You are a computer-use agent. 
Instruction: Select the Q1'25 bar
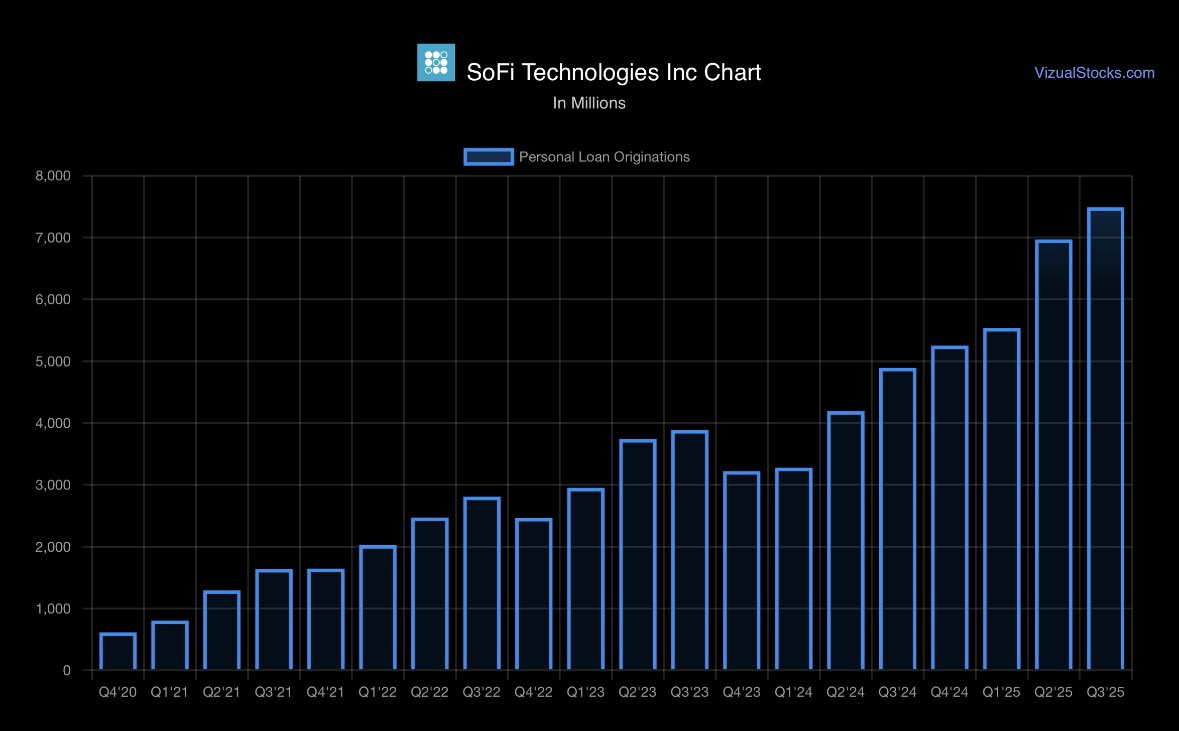[x=1002, y=499]
